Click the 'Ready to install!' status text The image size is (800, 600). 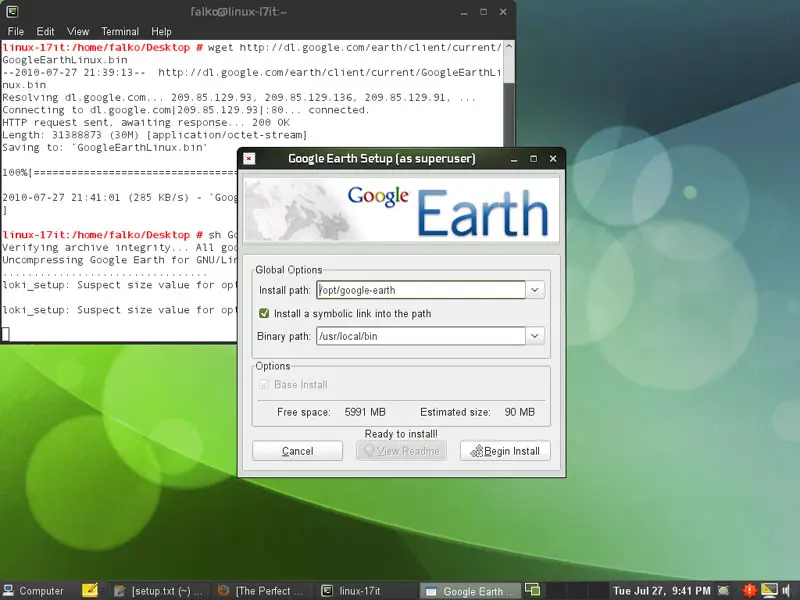pyautogui.click(x=401, y=434)
